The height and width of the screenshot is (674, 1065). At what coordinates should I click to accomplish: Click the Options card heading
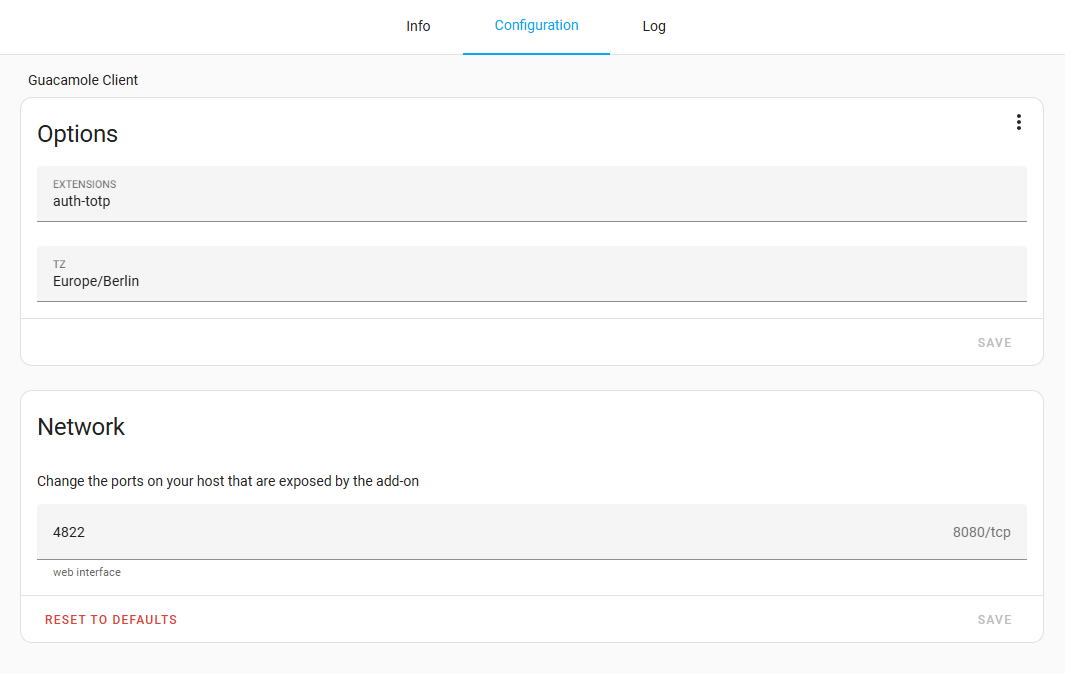click(78, 134)
